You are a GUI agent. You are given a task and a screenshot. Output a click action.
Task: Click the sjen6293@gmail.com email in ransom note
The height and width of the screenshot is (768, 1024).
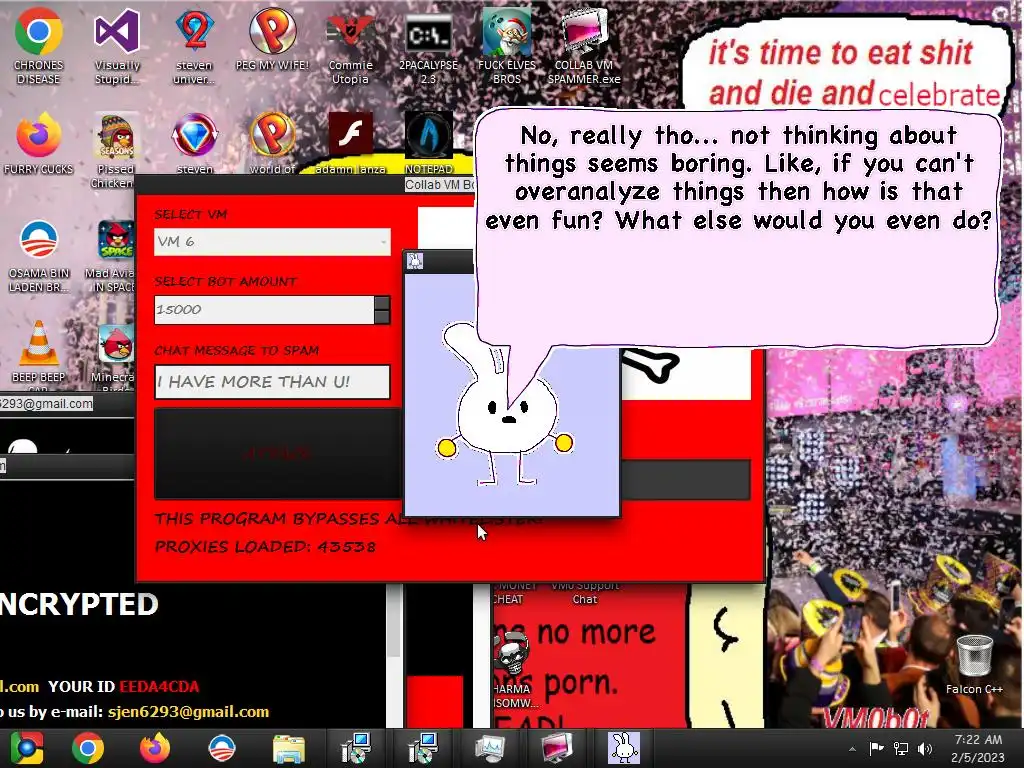point(188,712)
